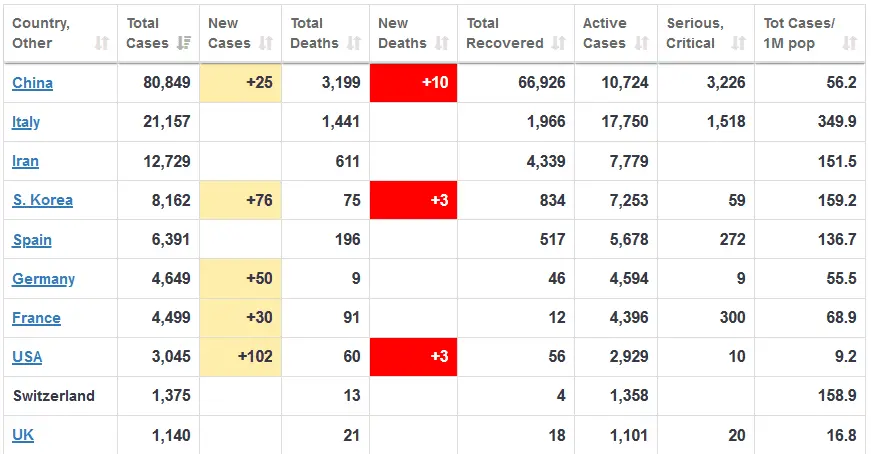Sort by Total Cases using sort icon
This screenshot has height=454, width=871.
tap(183, 43)
